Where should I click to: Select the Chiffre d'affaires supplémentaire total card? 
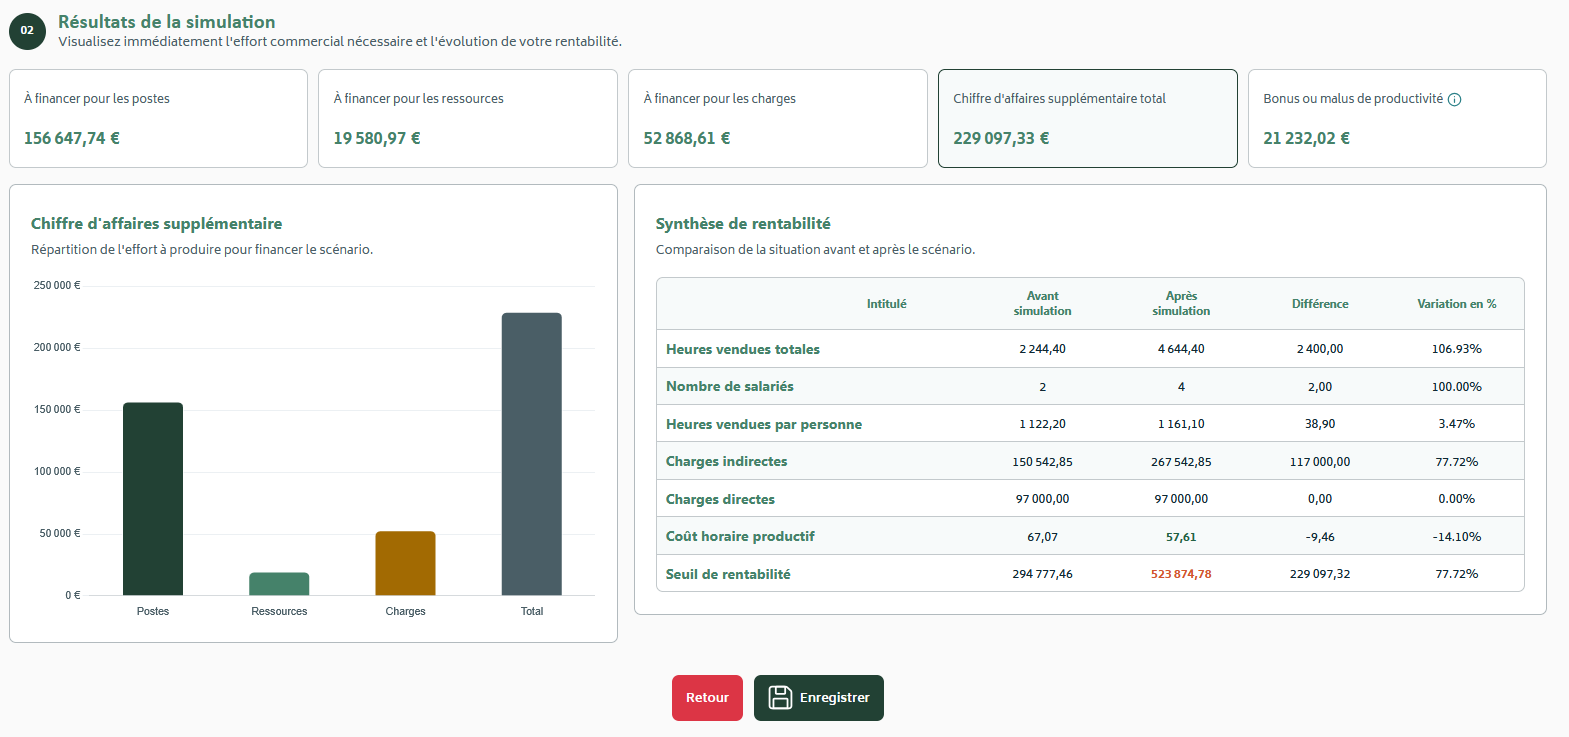click(x=1088, y=118)
